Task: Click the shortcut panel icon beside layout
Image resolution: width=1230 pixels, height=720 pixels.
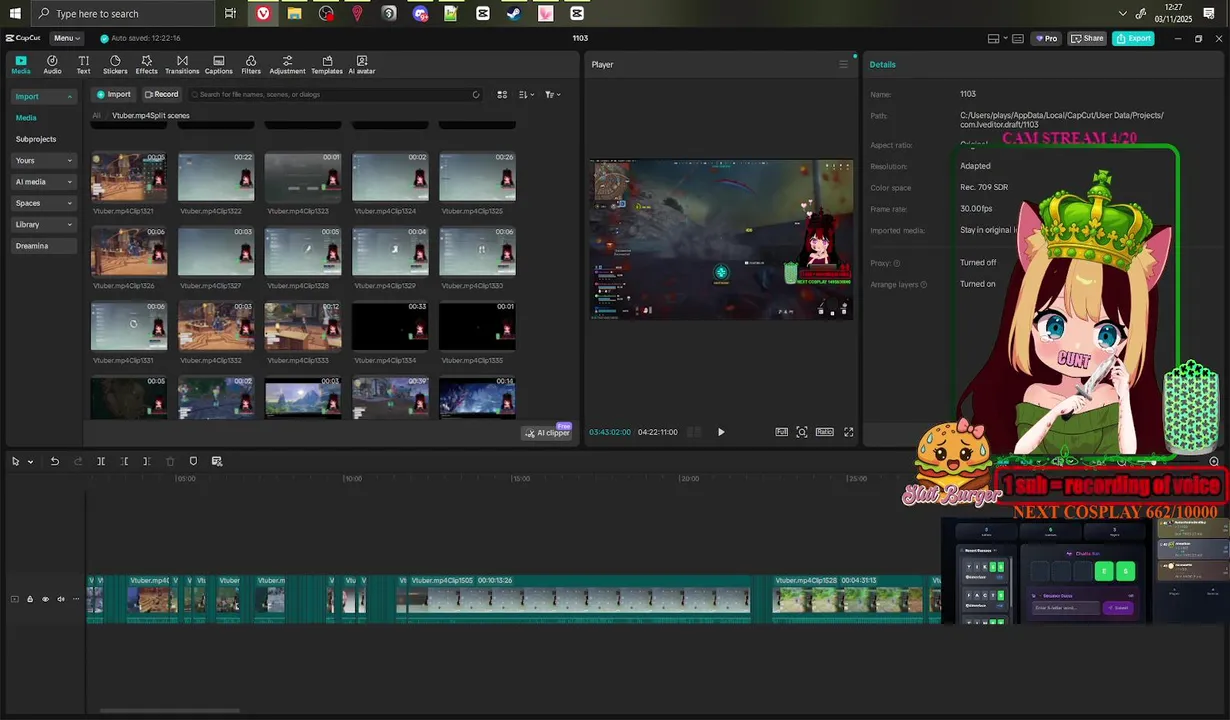Action: 1018,38
